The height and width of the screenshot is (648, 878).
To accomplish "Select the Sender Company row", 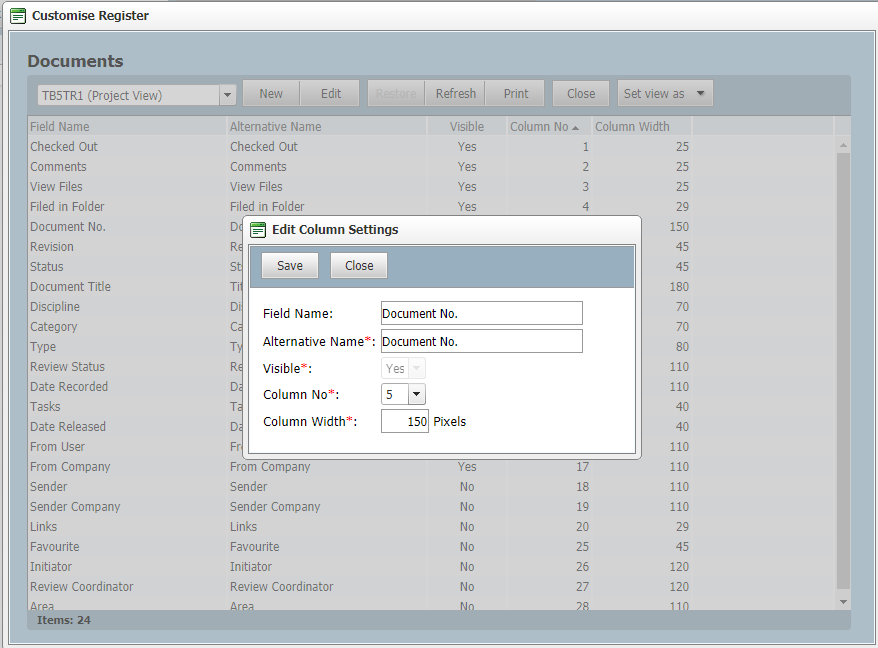I will (75, 507).
